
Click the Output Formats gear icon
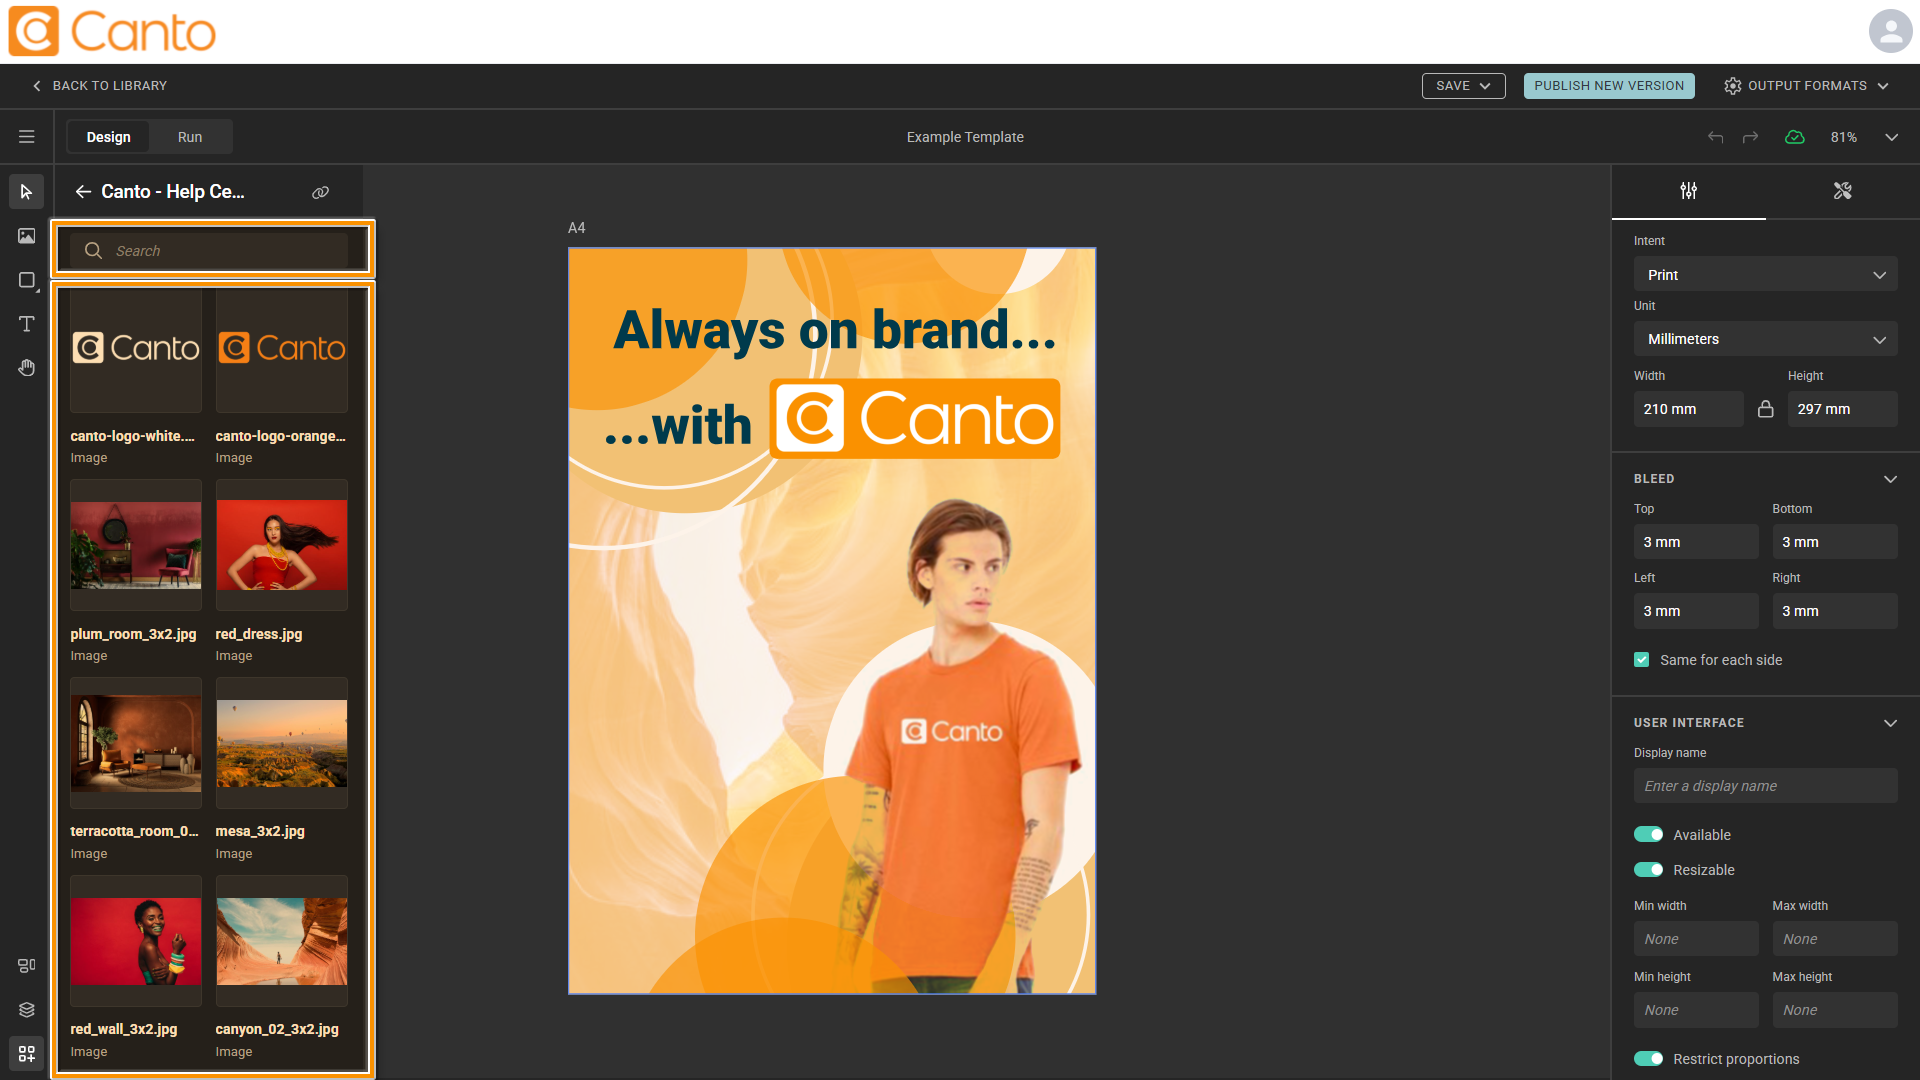click(1732, 86)
